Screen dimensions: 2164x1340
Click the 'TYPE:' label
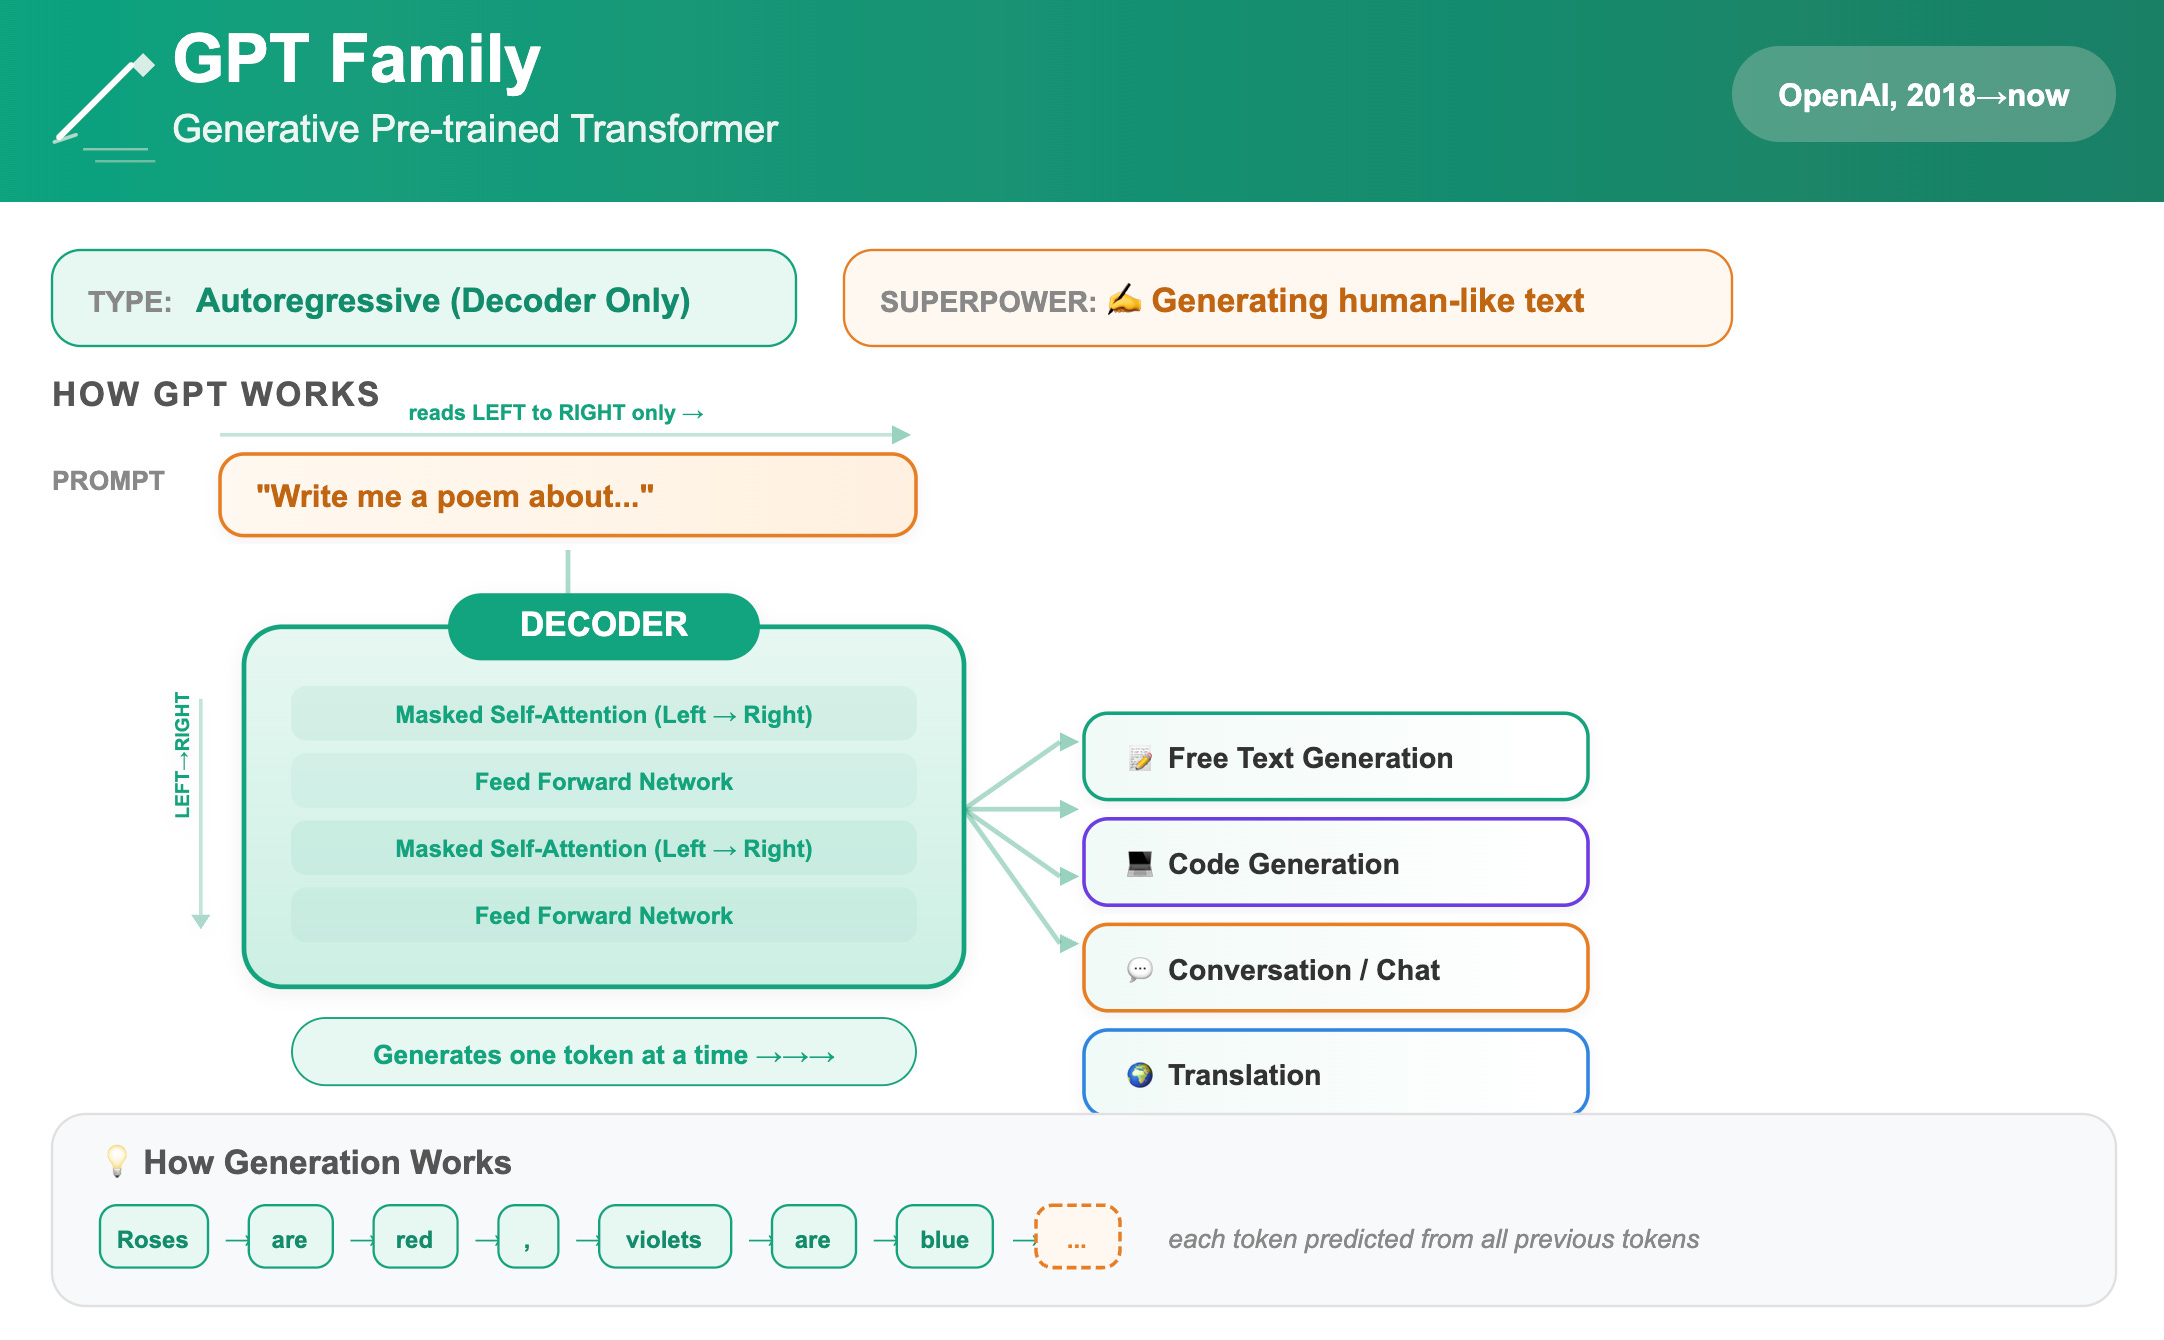pos(130,301)
